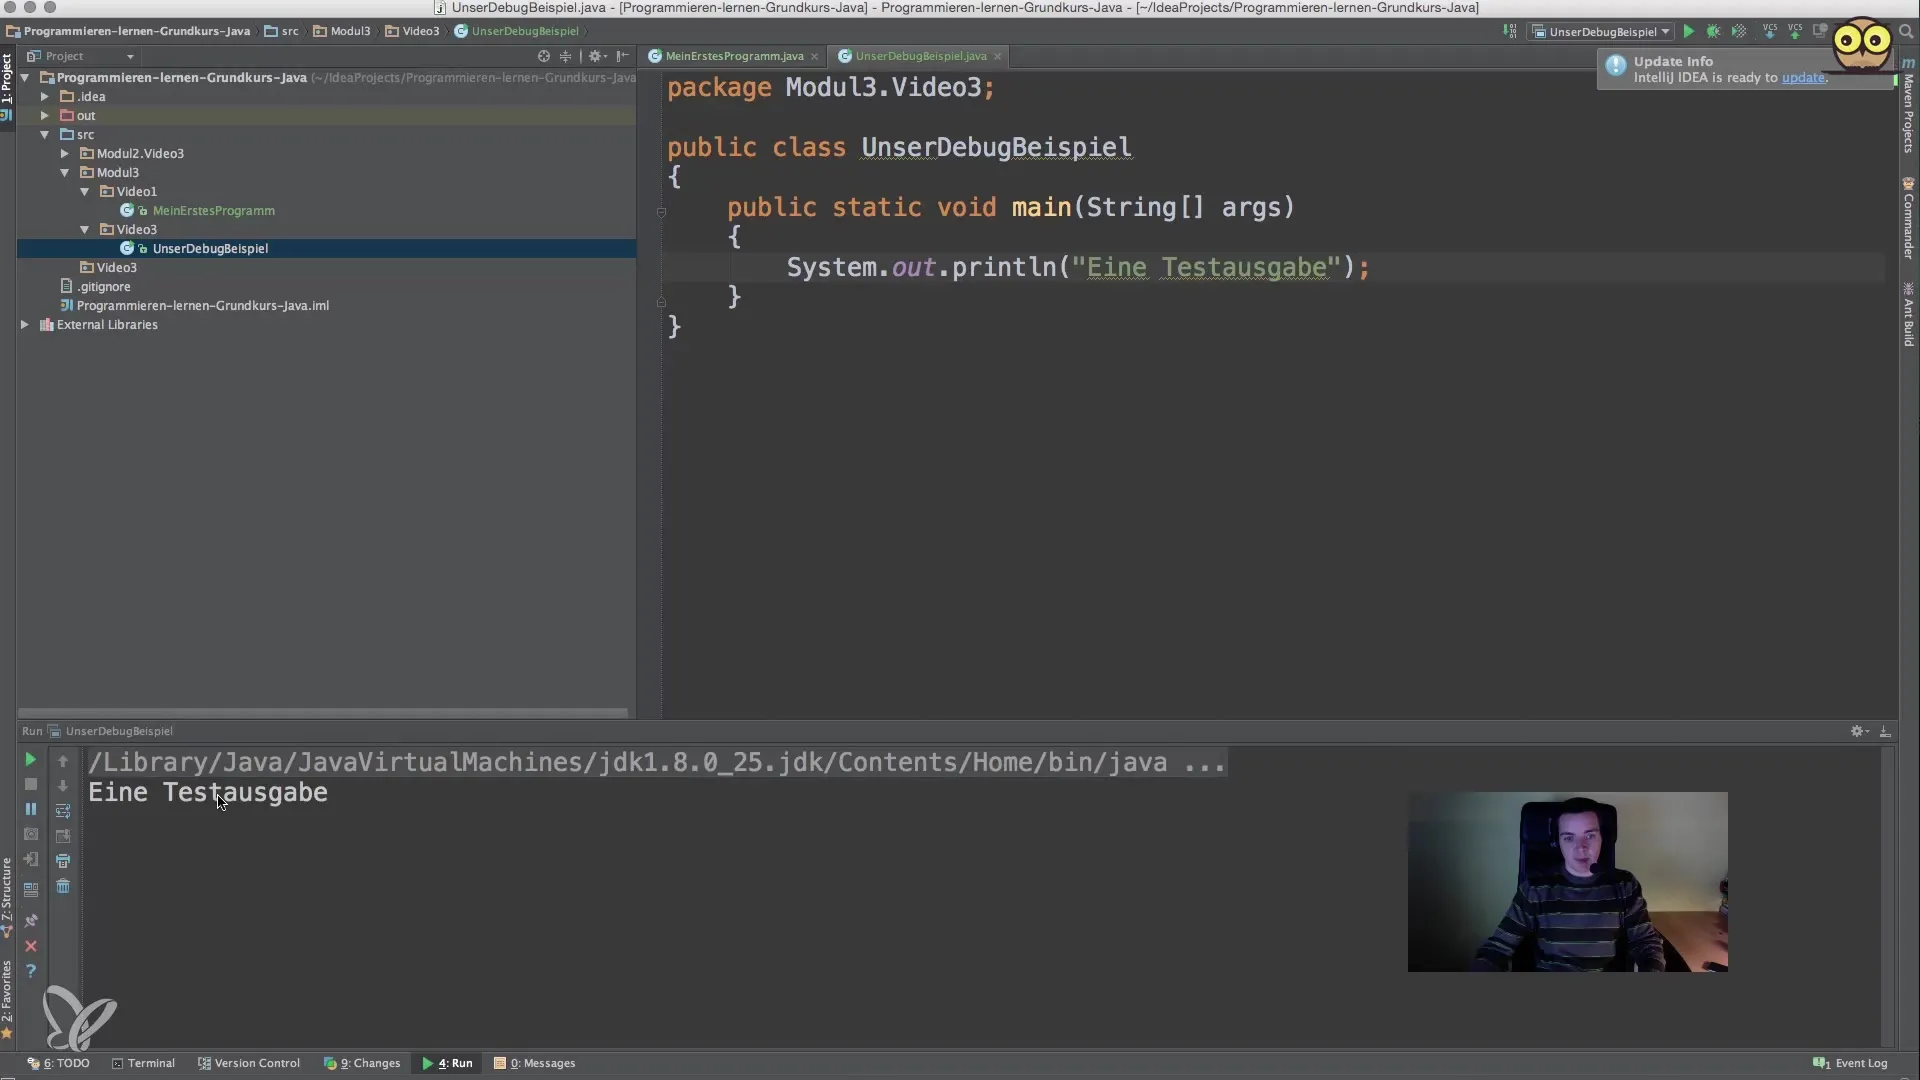Close the MeinErstesProgramm.java tab

[x=814, y=57]
